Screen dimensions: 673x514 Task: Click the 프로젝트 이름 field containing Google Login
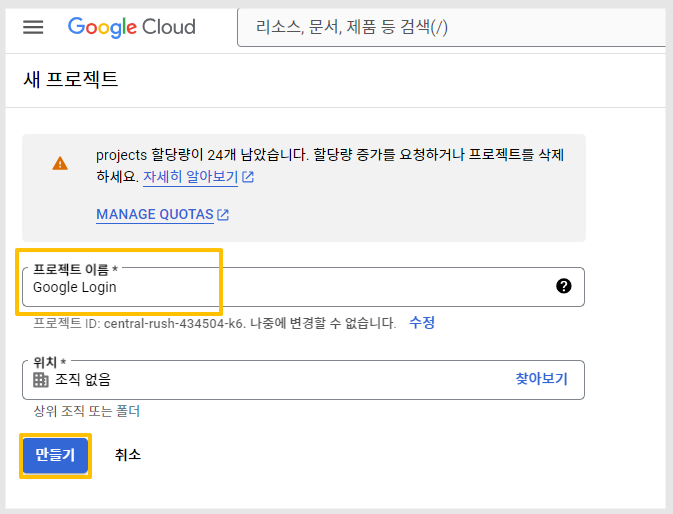pos(303,287)
